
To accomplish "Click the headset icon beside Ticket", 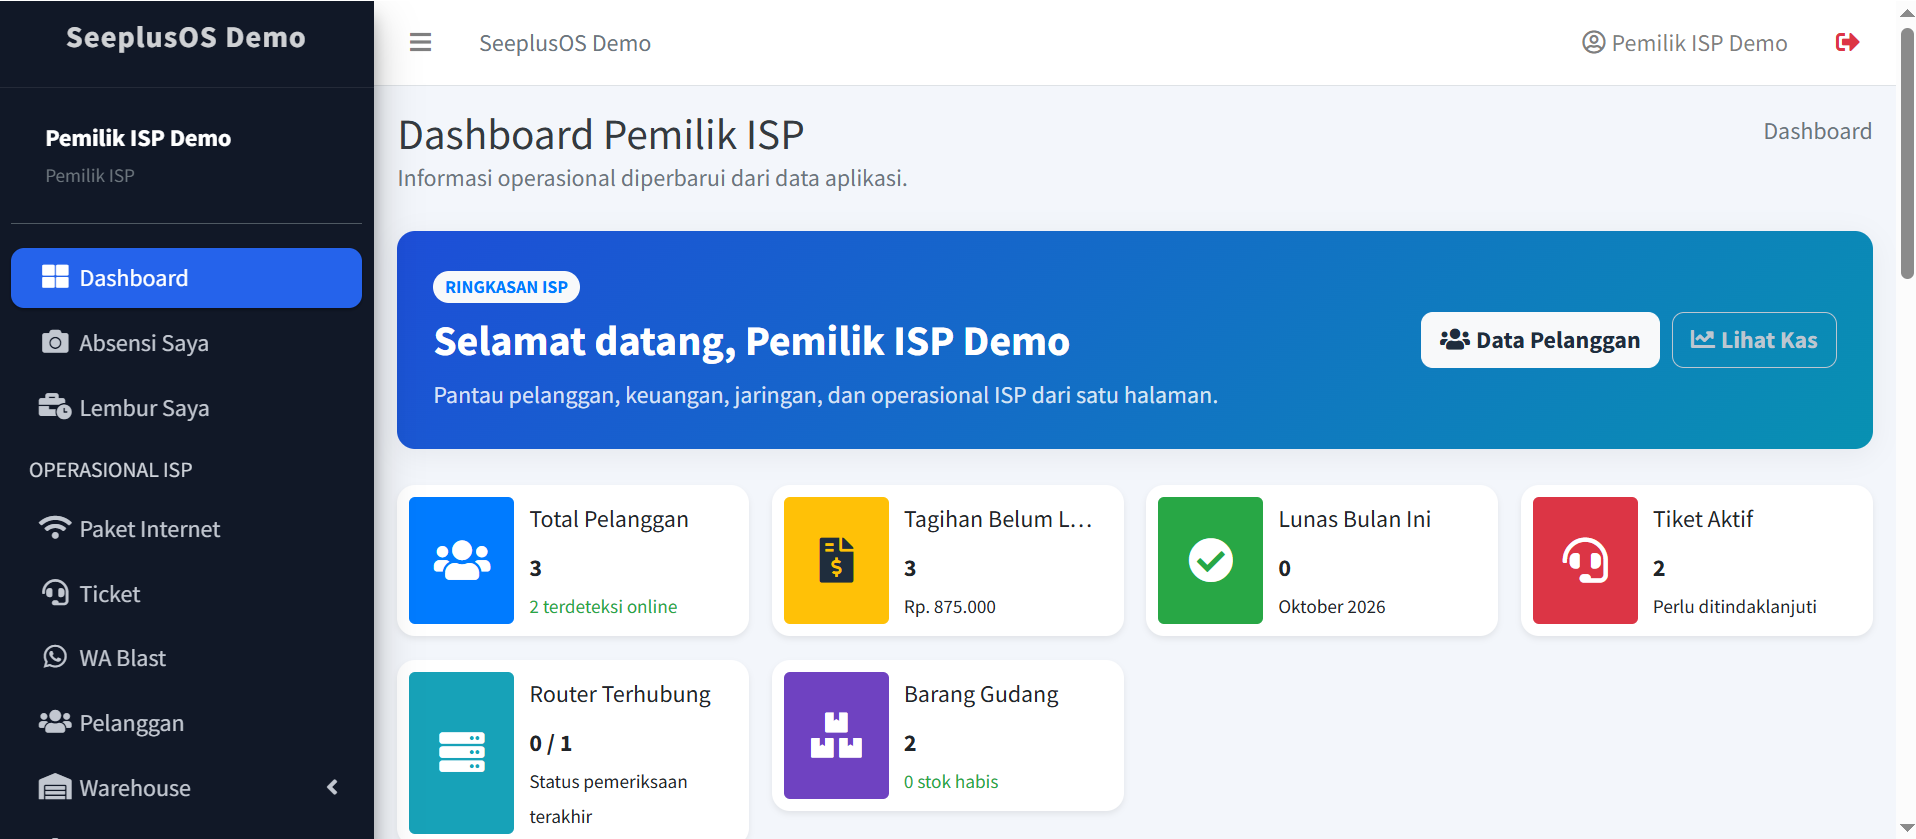I will (x=55, y=593).
